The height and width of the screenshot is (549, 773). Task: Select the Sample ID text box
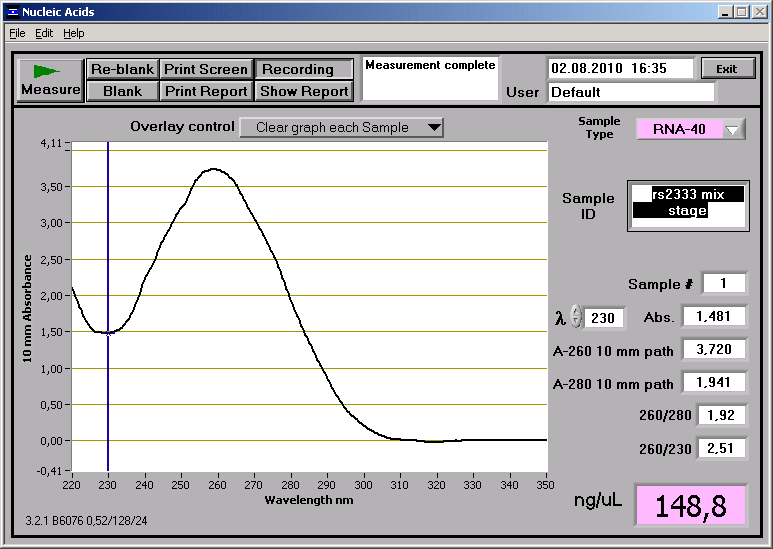click(x=688, y=206)
